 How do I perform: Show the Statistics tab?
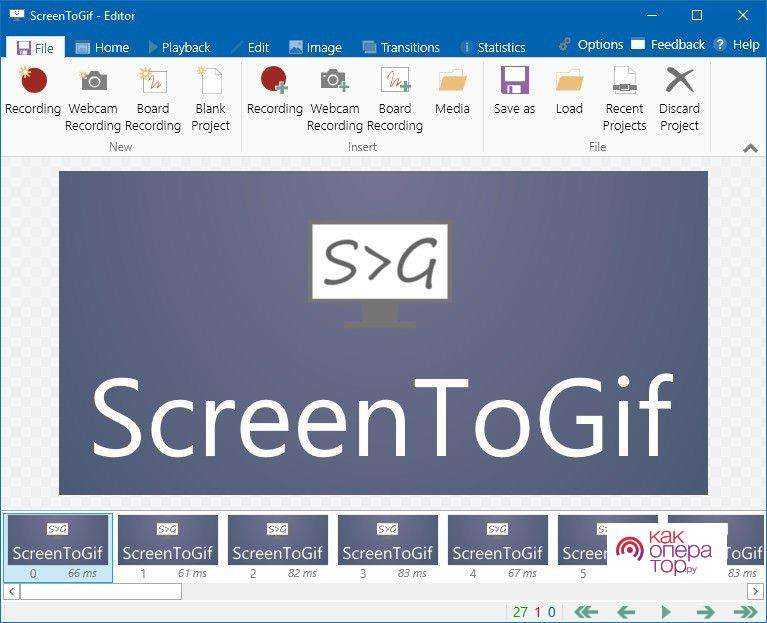493,47
